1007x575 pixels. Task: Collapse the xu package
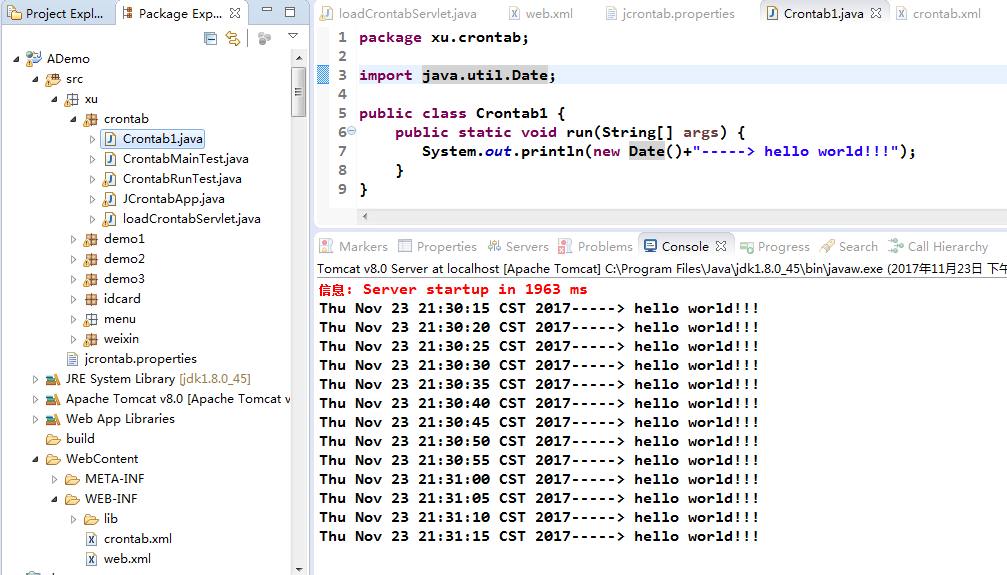coord(55,99)
